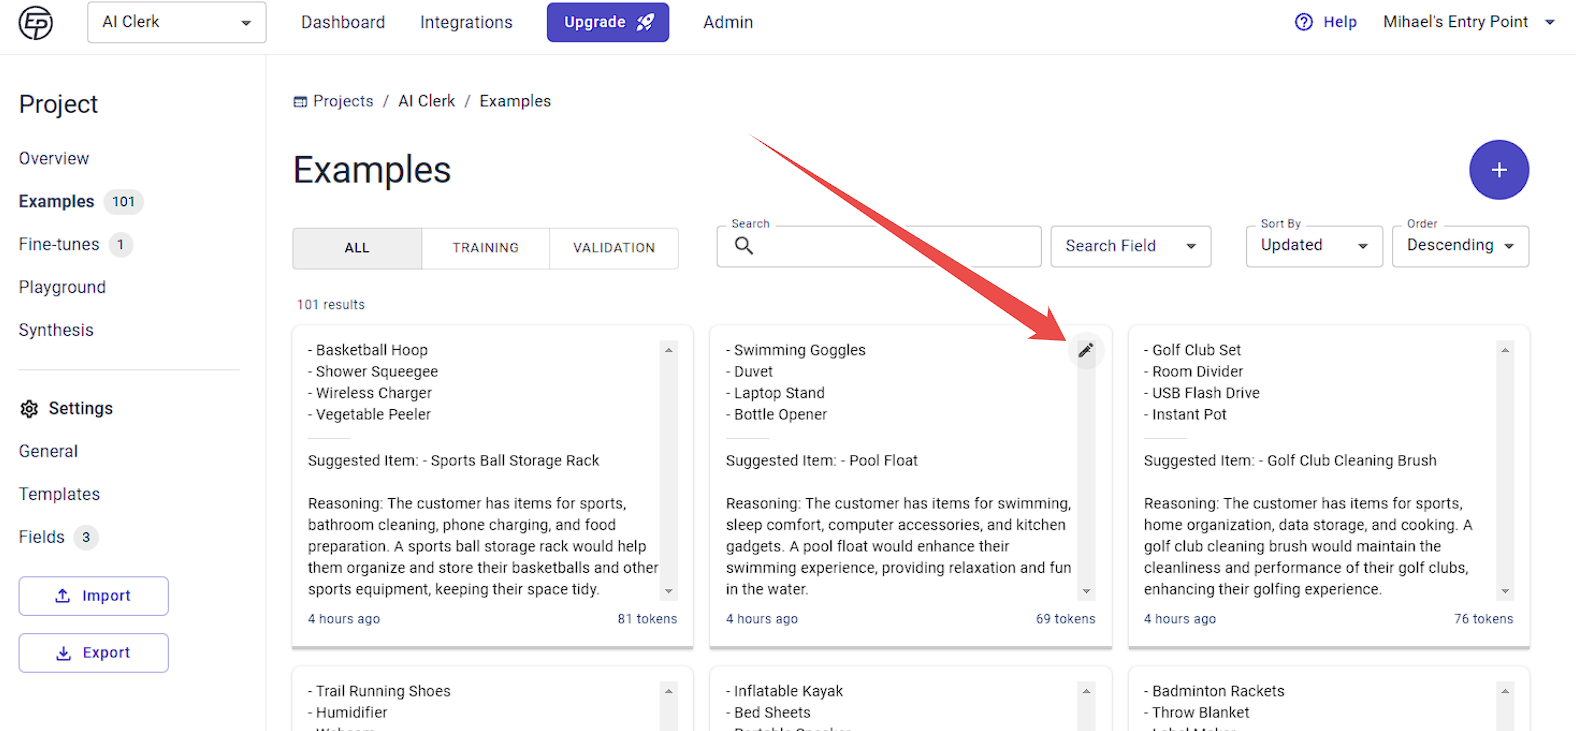The height and width of the screenshot is (731, 1576).
Task: Click the Export button
Action: (x=93, y=653)
